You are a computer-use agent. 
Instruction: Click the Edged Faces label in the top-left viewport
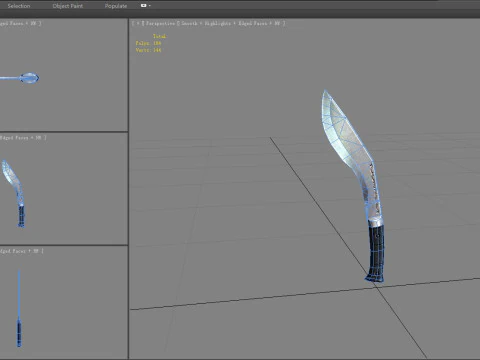tap(12, 23)
